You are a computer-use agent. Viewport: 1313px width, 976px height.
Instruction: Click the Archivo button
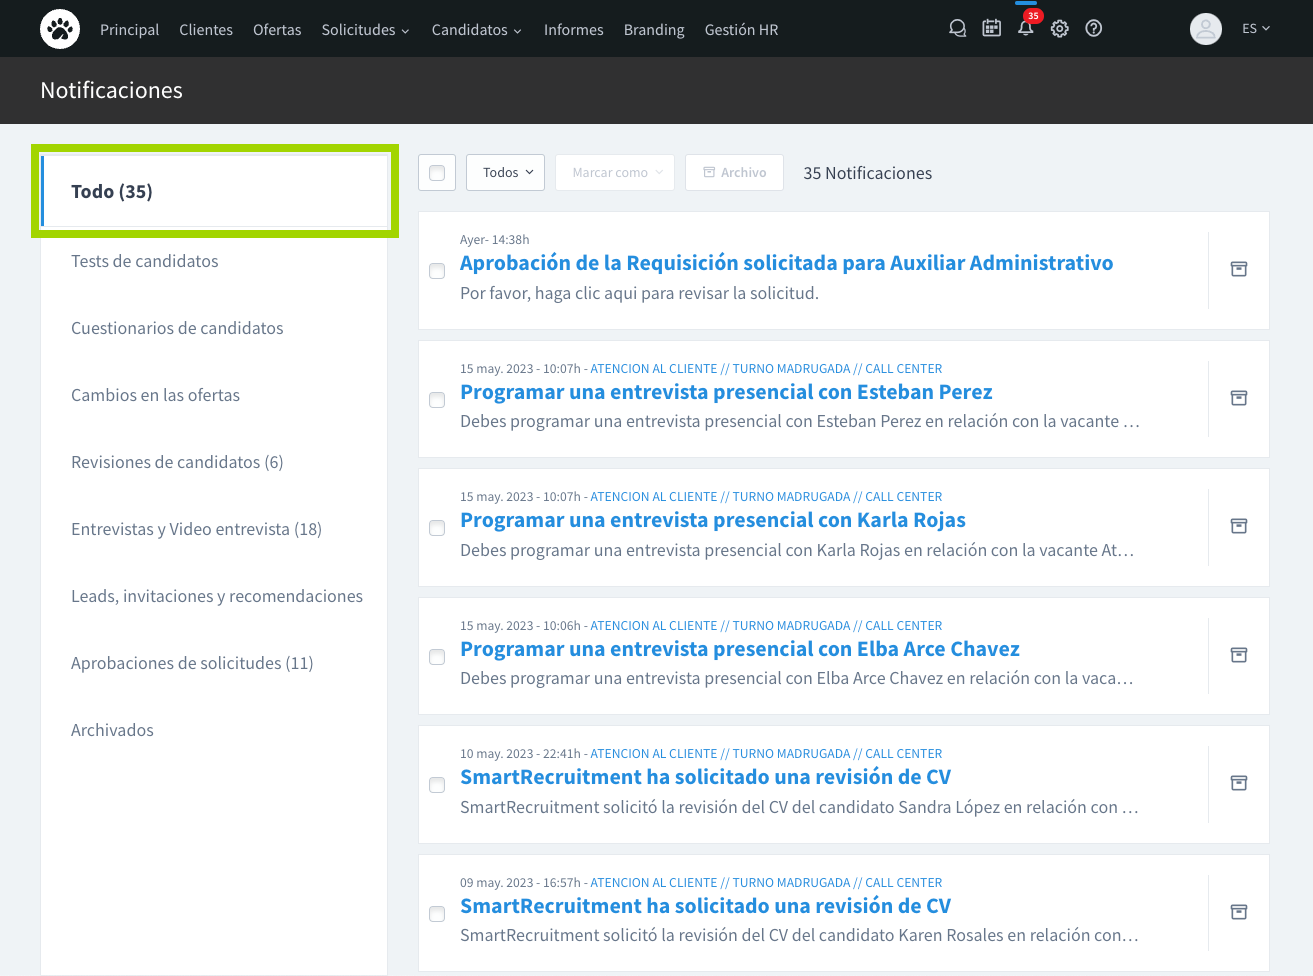(734, 173)
